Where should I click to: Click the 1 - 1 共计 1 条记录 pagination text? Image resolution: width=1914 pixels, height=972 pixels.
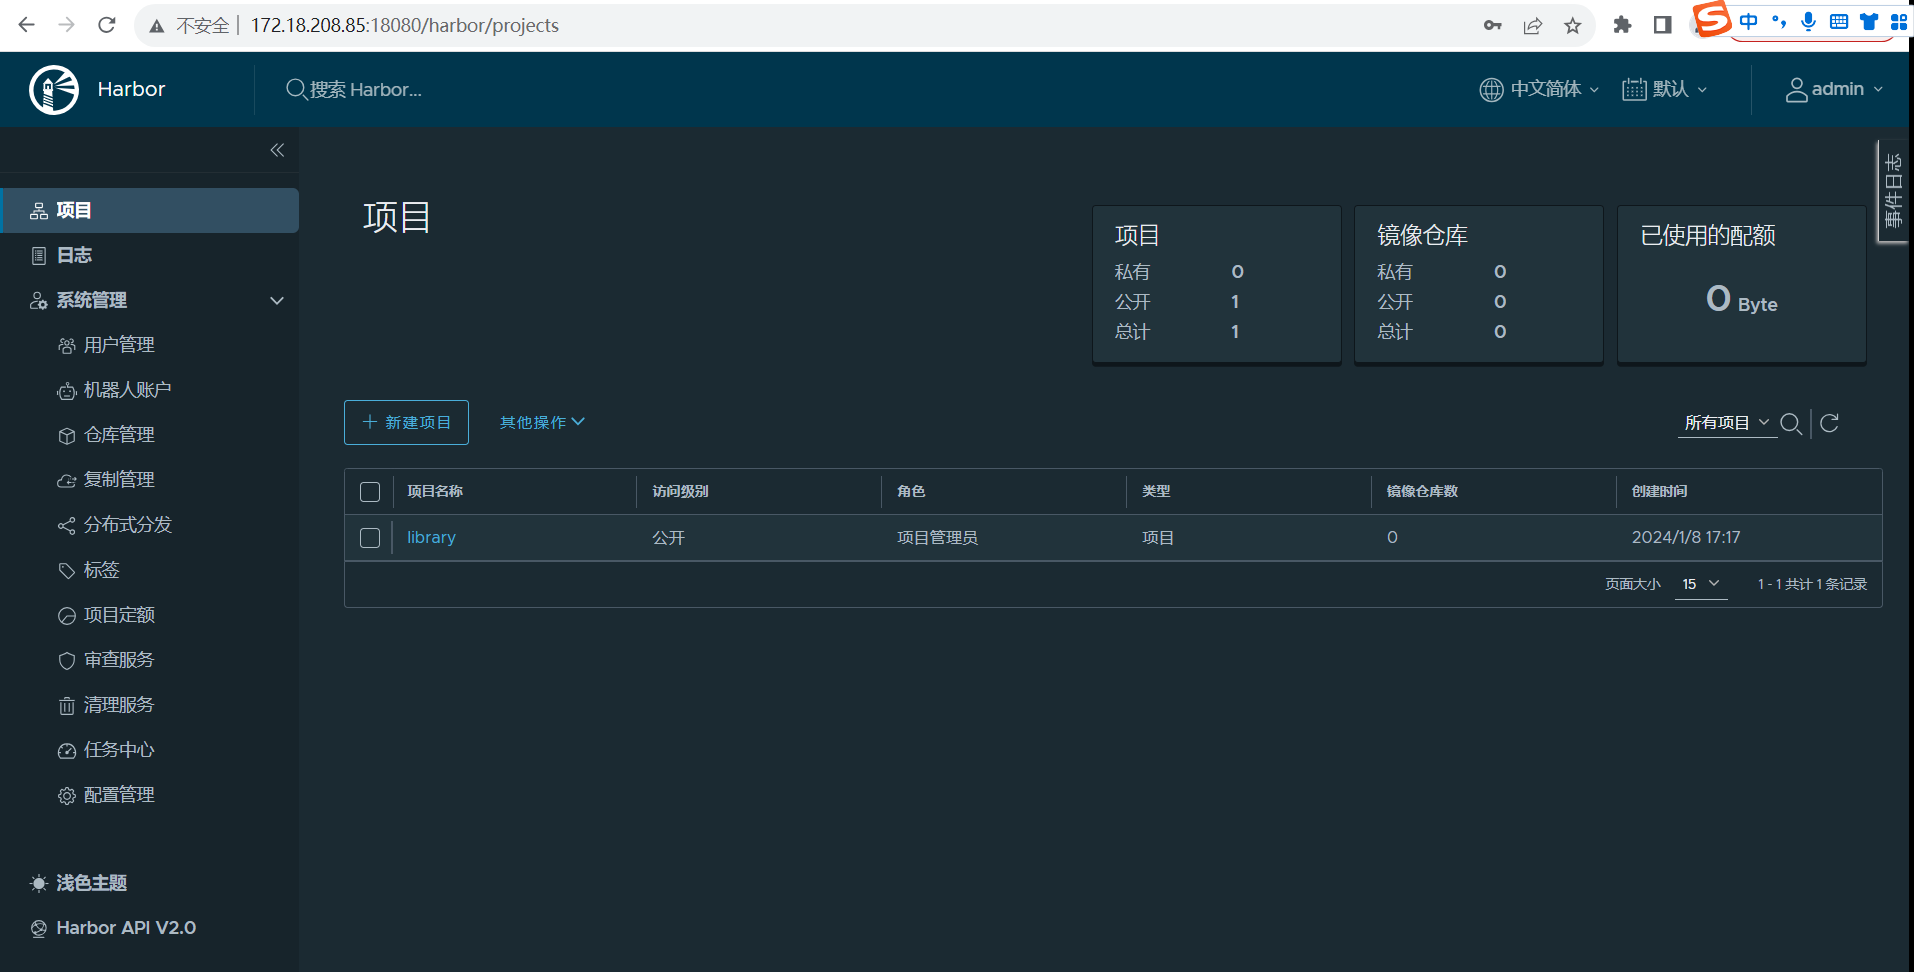(1812, 584)
